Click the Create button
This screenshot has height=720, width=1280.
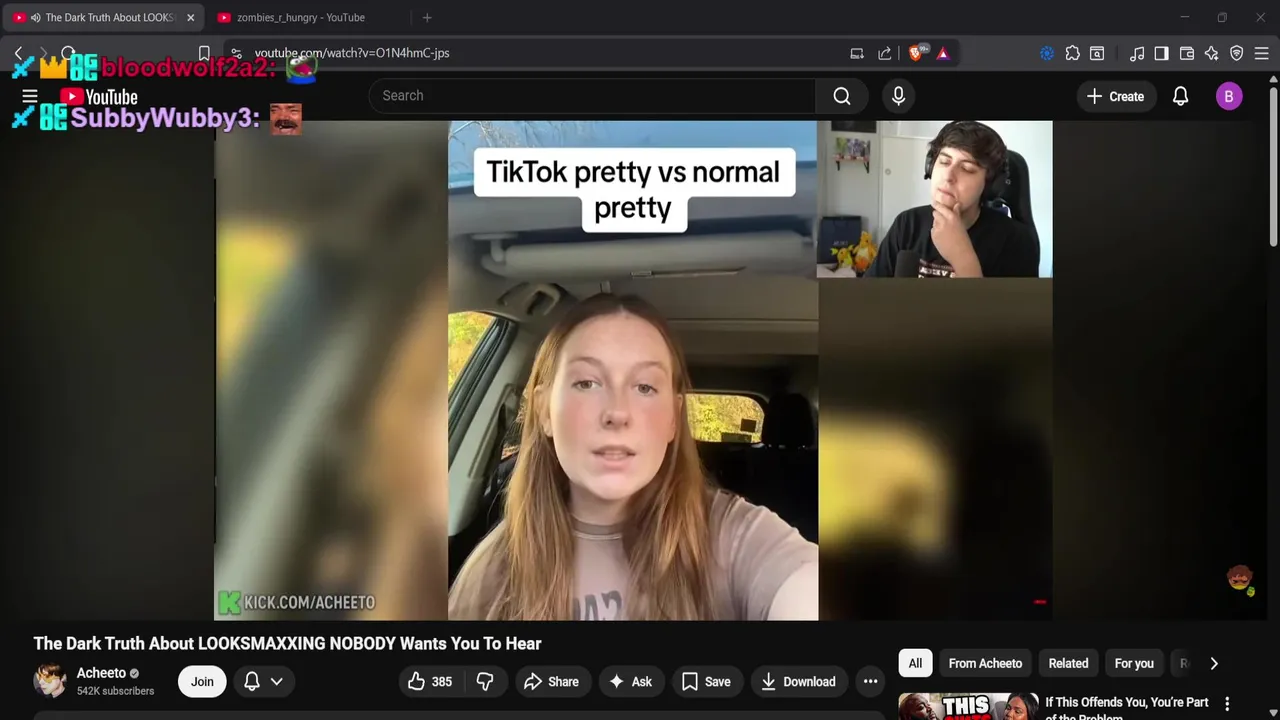[x=1115, y=96]
